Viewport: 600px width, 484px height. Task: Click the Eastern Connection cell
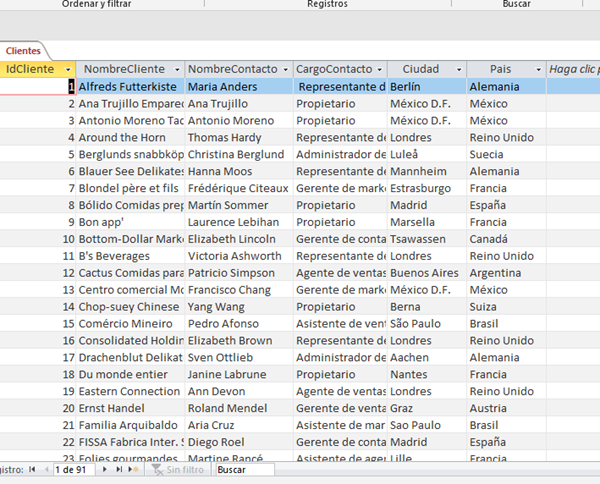pos(130,391)
